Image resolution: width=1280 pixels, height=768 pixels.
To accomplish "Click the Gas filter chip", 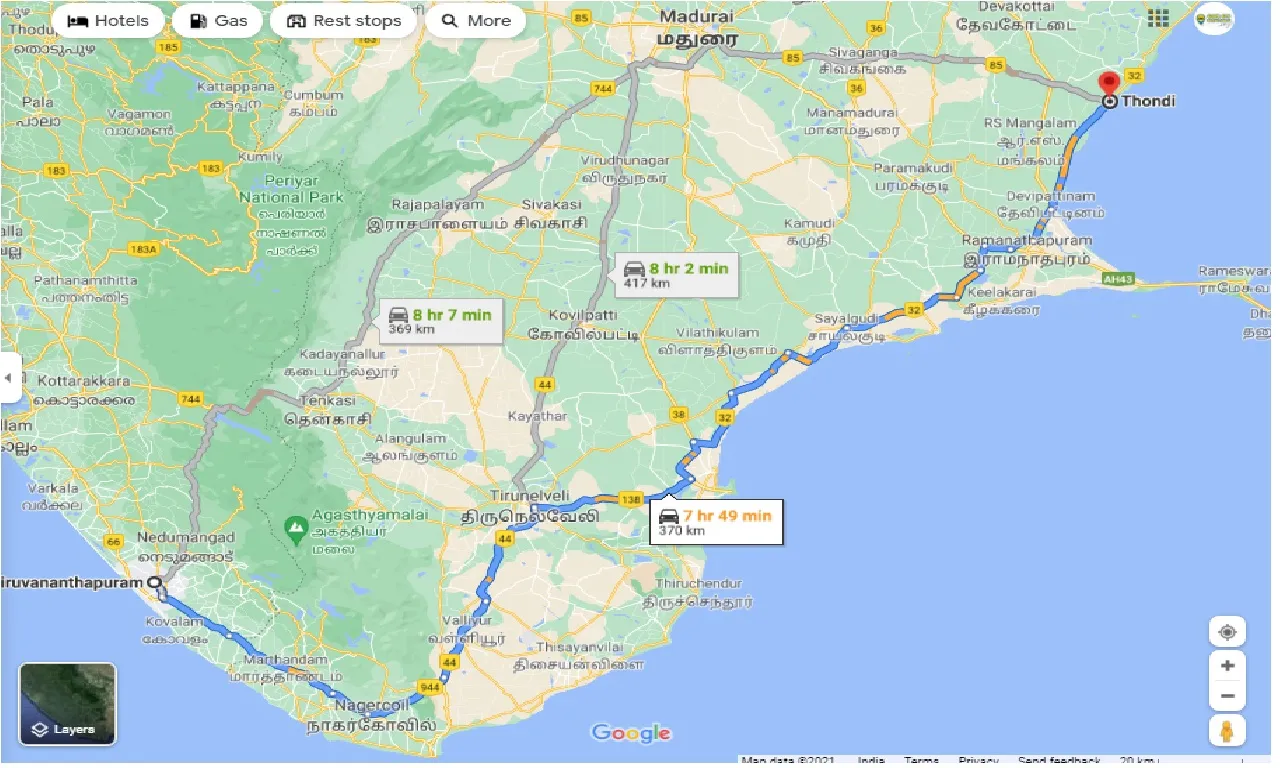I will (217, 21).
